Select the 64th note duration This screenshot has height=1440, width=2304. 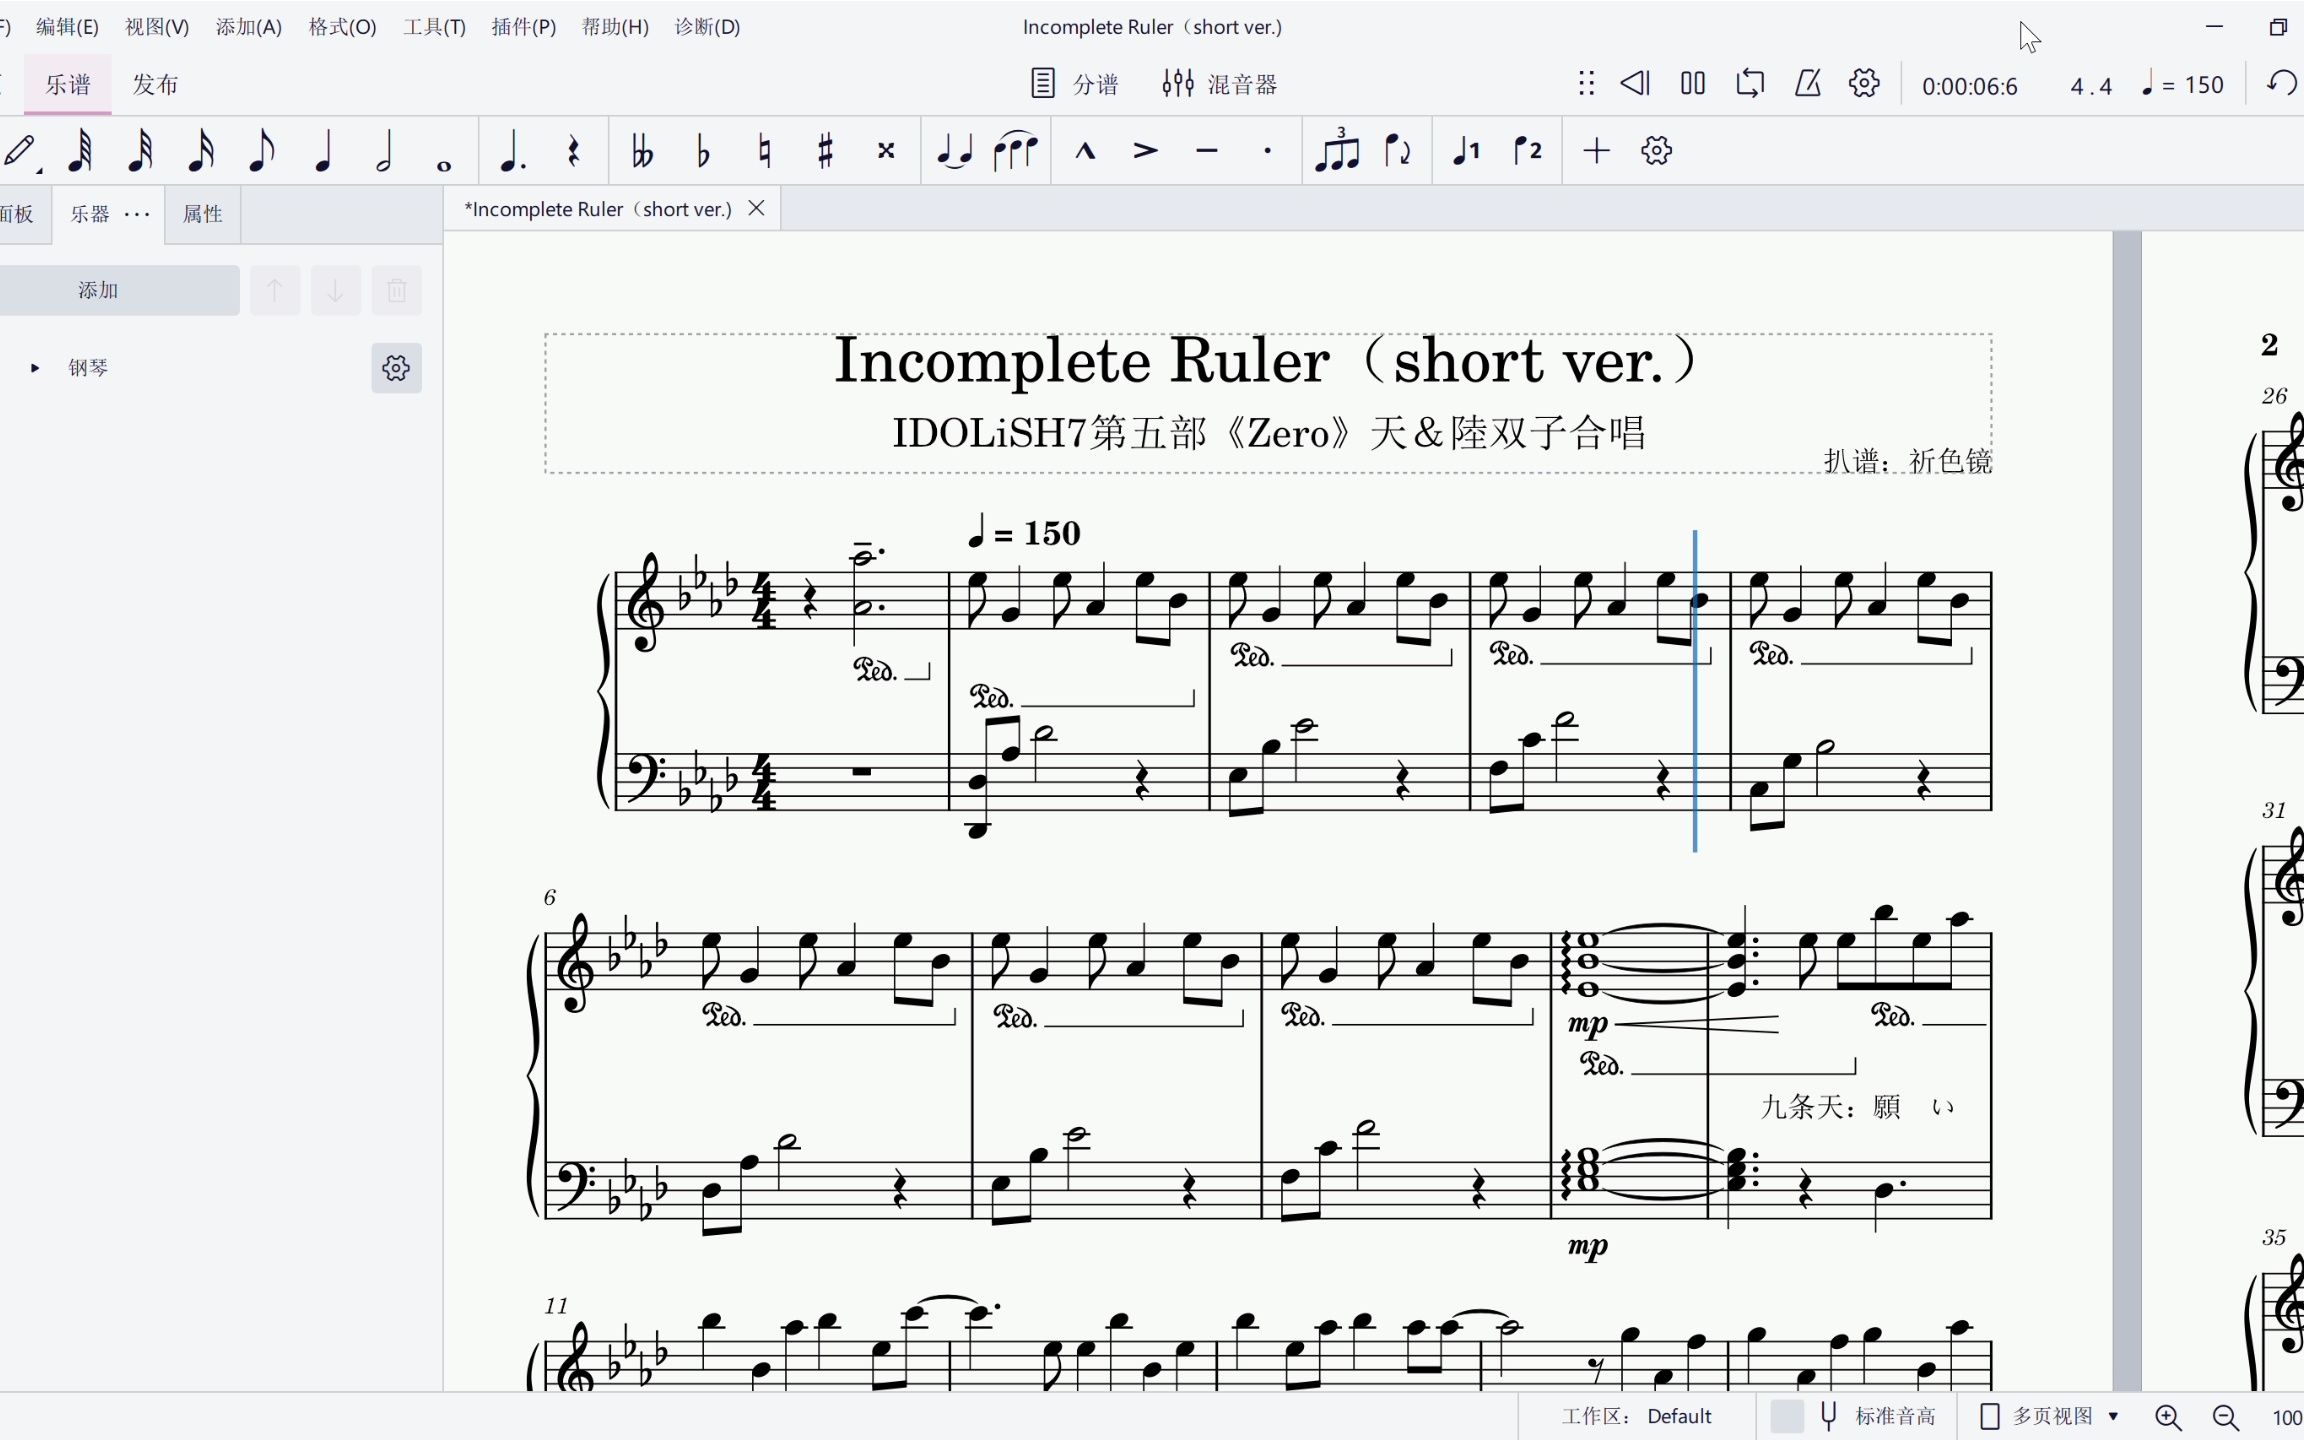click(80, 151)
